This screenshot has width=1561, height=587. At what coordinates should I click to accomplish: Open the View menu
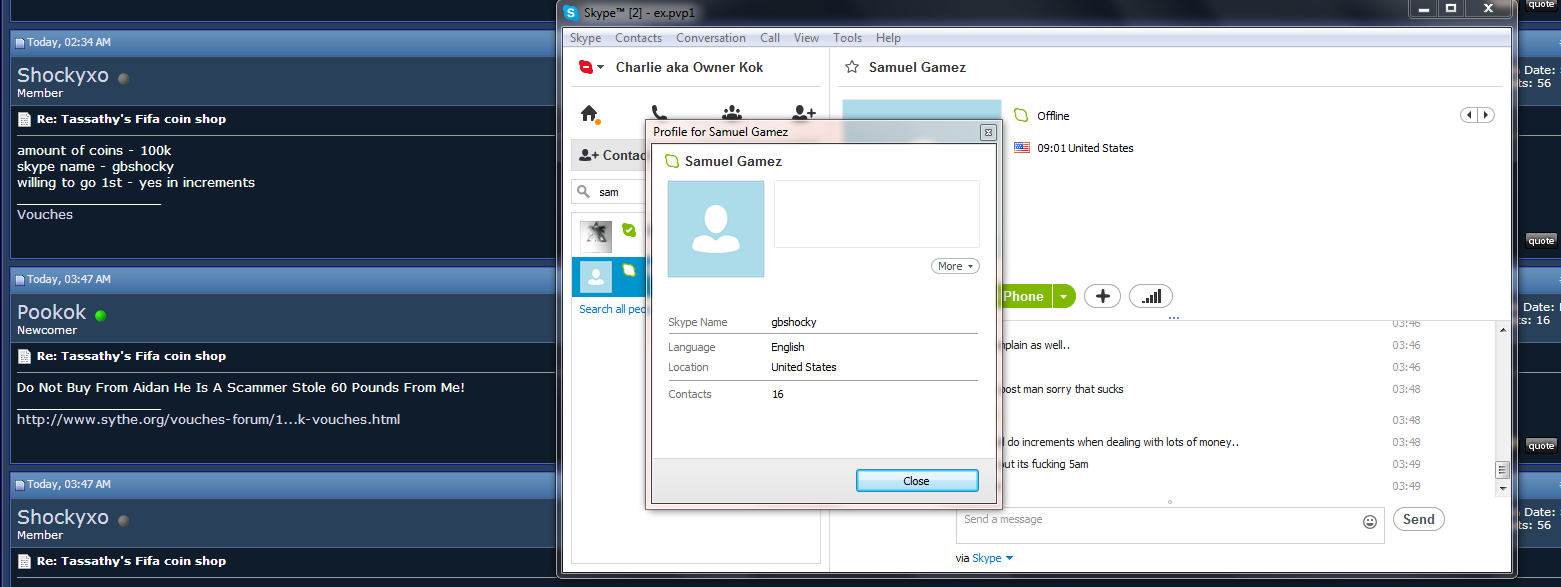(806, 38)
